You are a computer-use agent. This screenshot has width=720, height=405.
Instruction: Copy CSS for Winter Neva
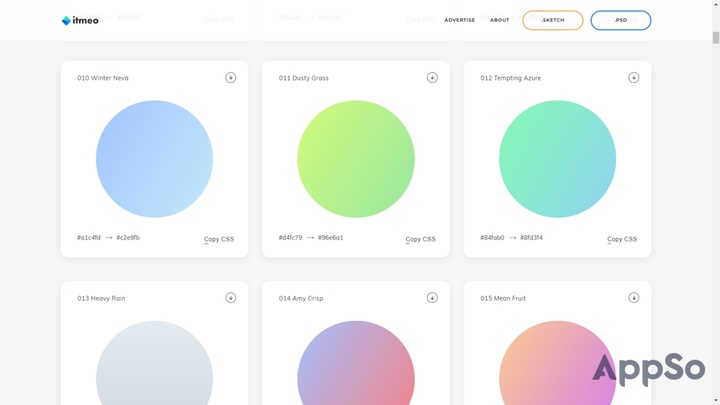(x=219, y=239)
